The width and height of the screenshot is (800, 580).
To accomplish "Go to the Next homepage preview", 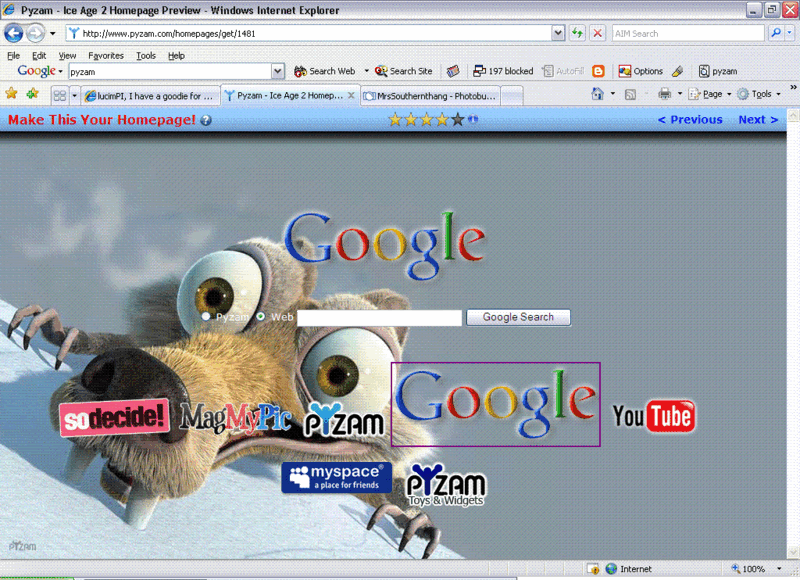I will pos(758,120).
